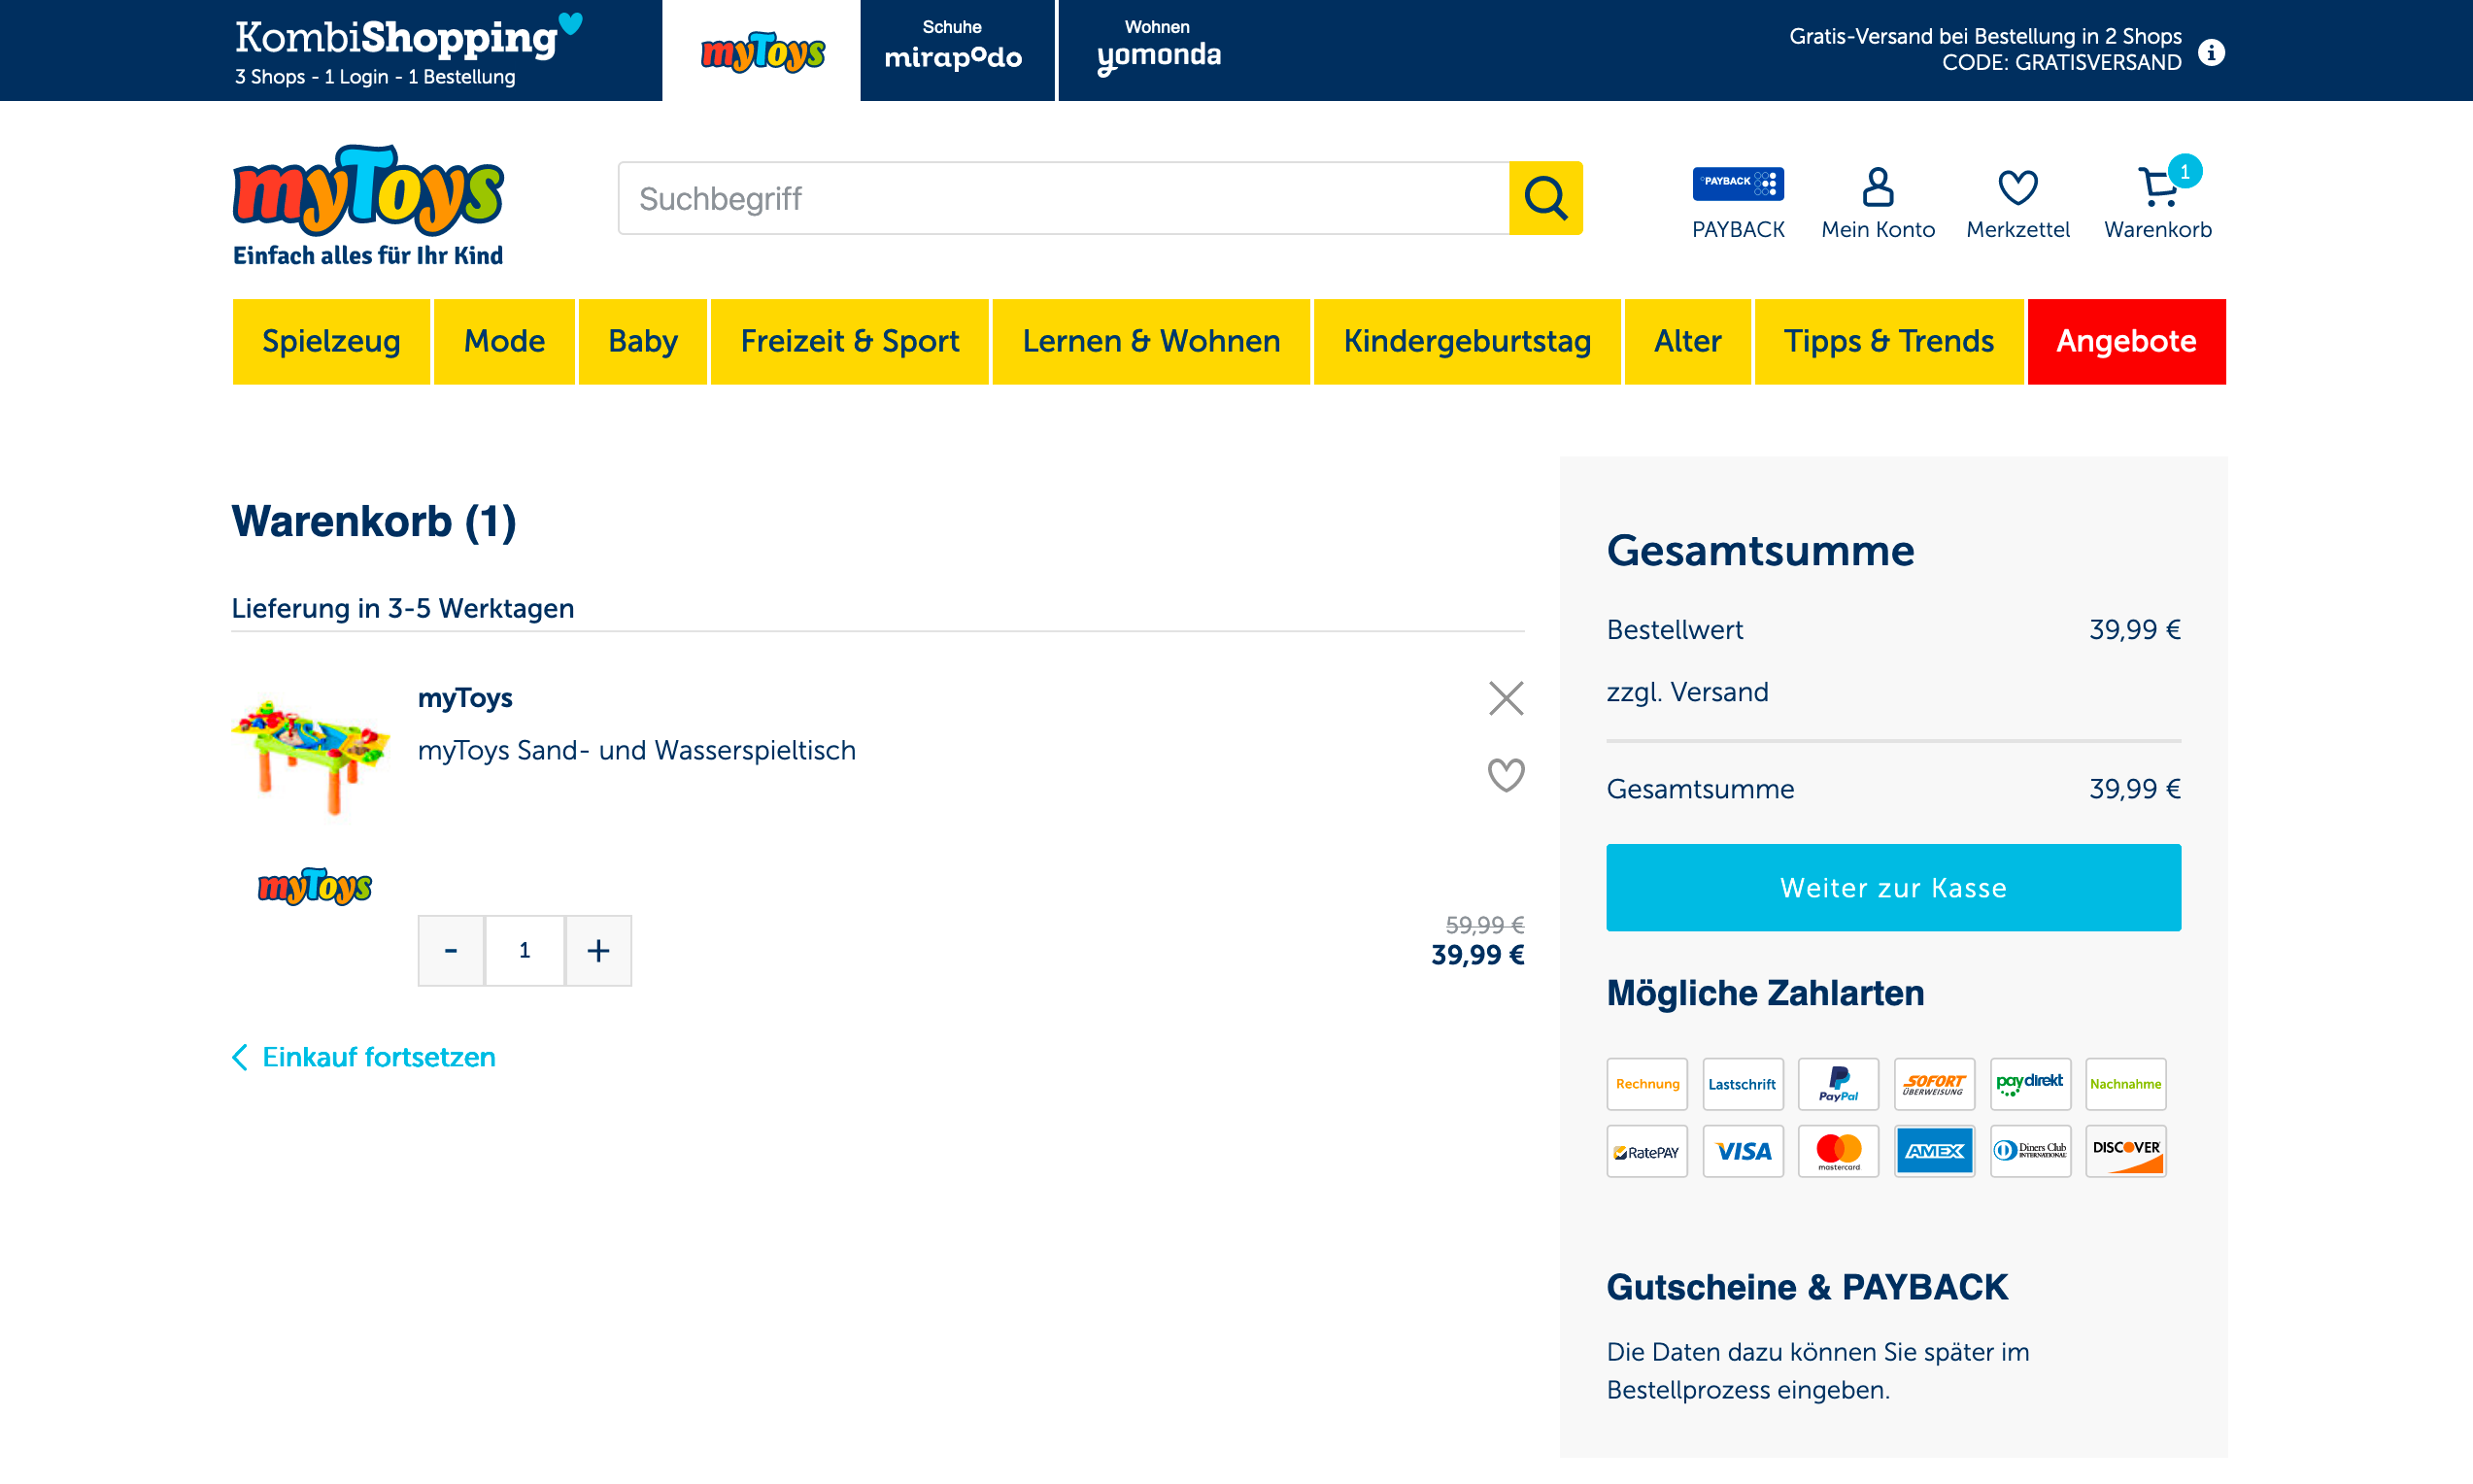The image size is (2473, 1484).
Task: Switch to the yomonda Wohnen shop tab
Action: coord(1158,50)
